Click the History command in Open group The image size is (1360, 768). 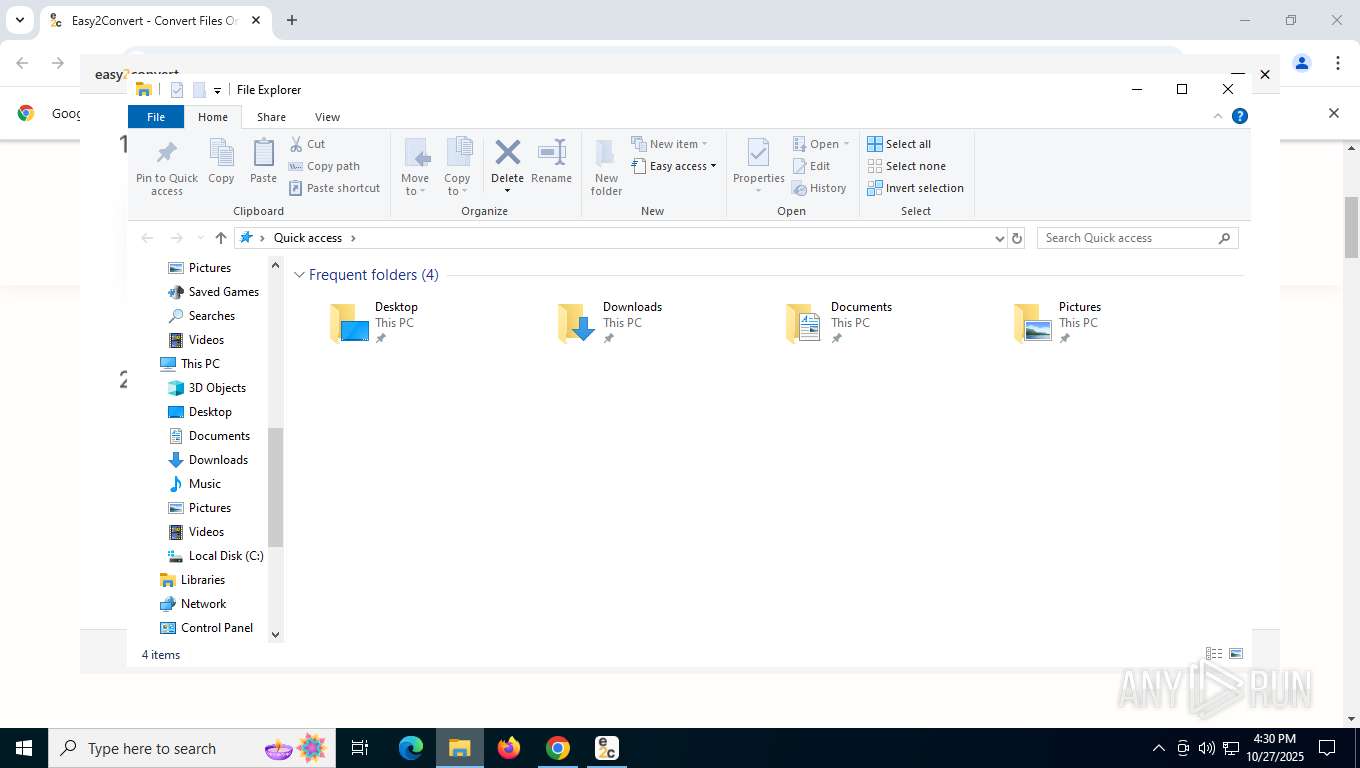coord(819,188)
